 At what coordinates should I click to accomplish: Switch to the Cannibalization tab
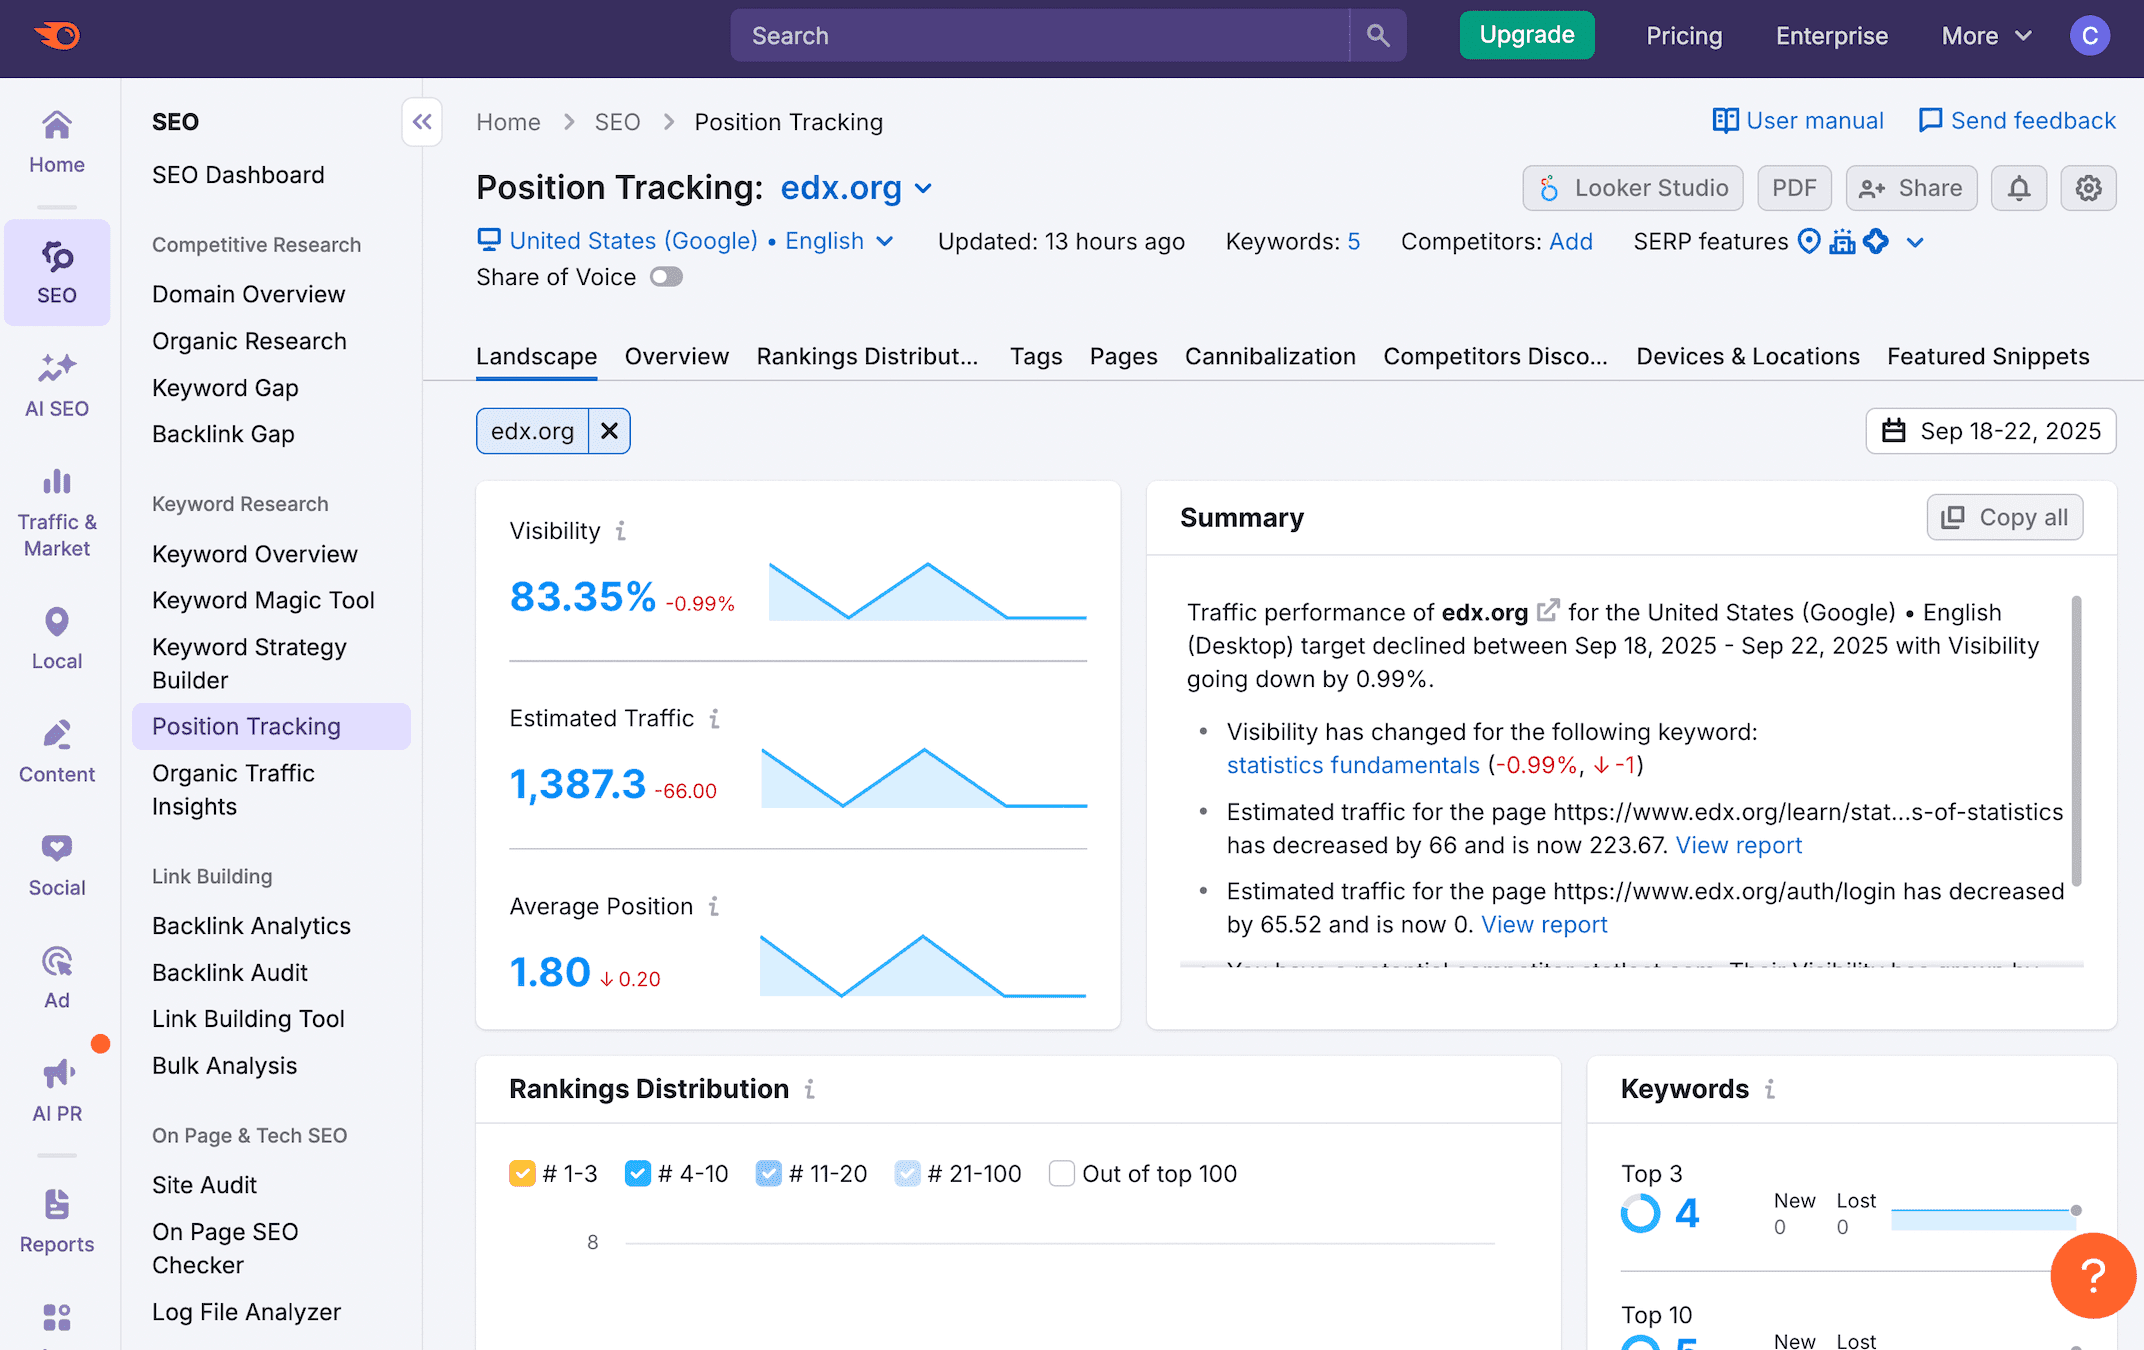tap(1269, 356)
